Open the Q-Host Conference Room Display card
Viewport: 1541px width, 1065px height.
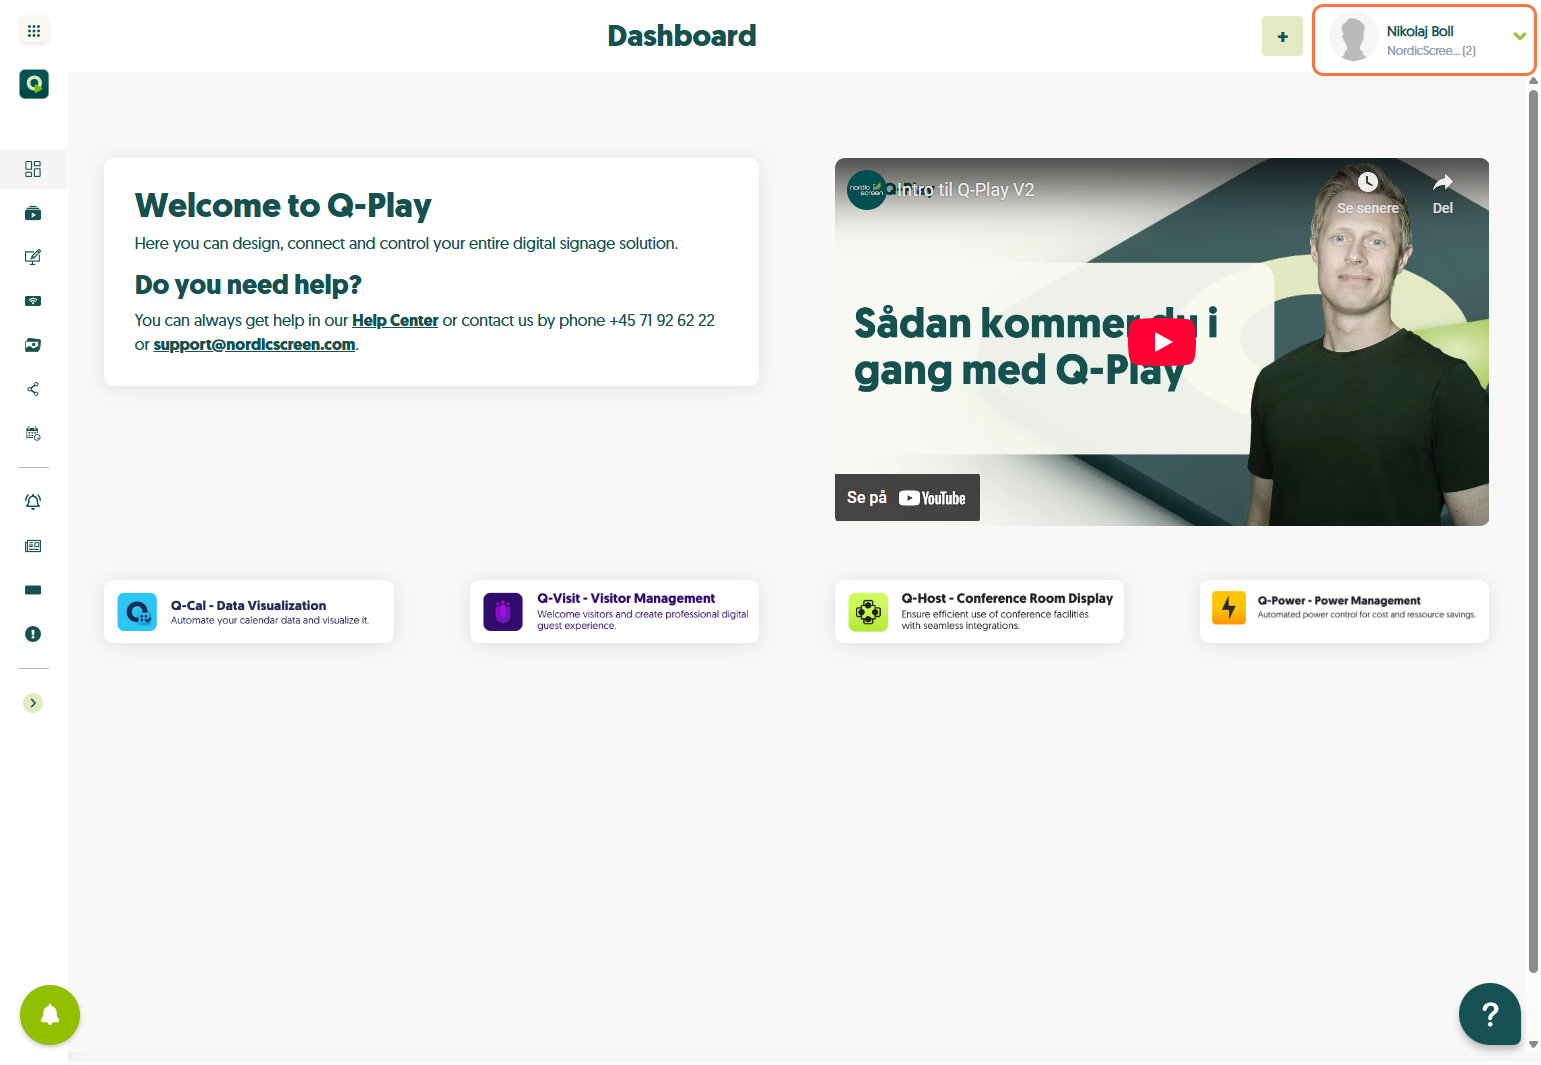(979, 612)
